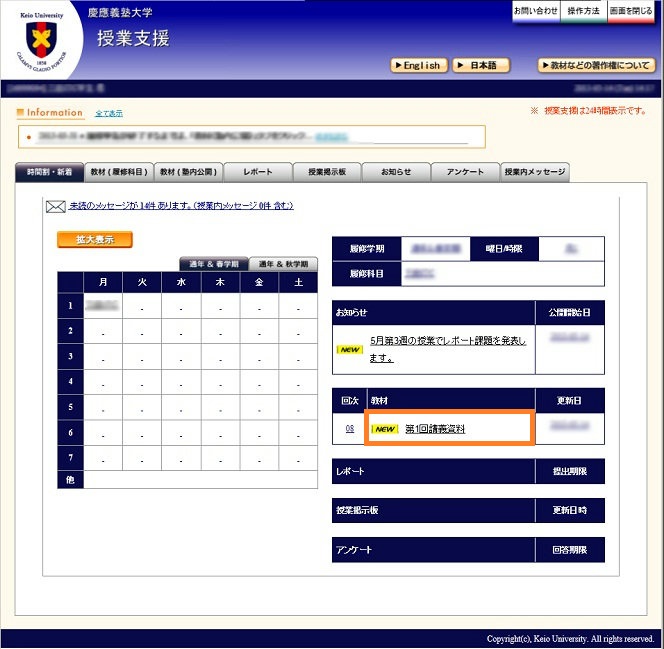This screenshot has width=664, height=649.
Task: Switch language with the English button
Action: 417,65
